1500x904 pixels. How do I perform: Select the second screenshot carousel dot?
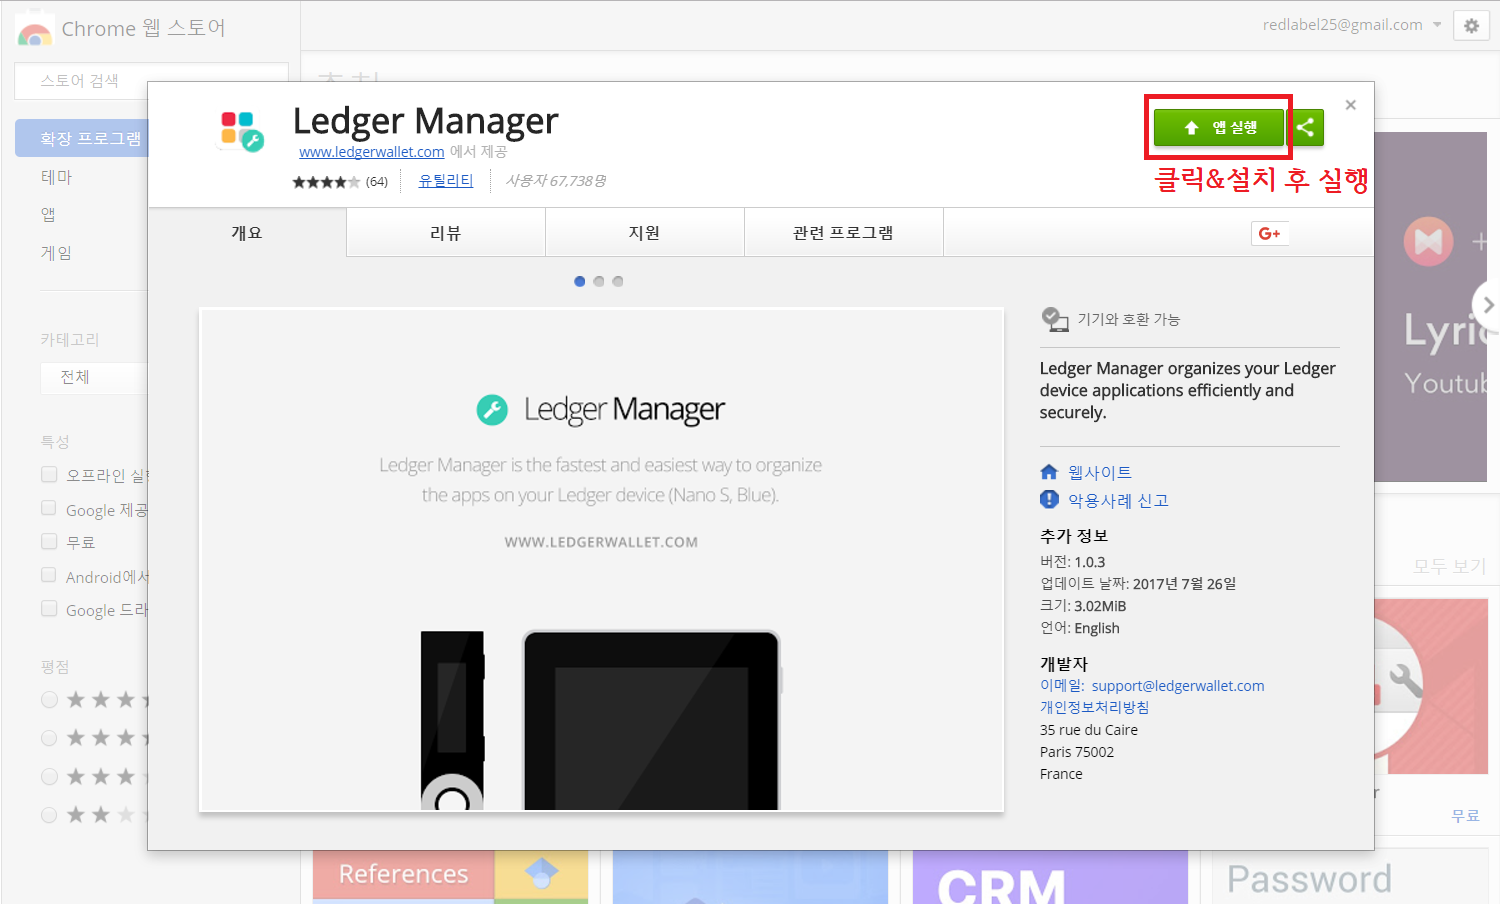(599, 281)
